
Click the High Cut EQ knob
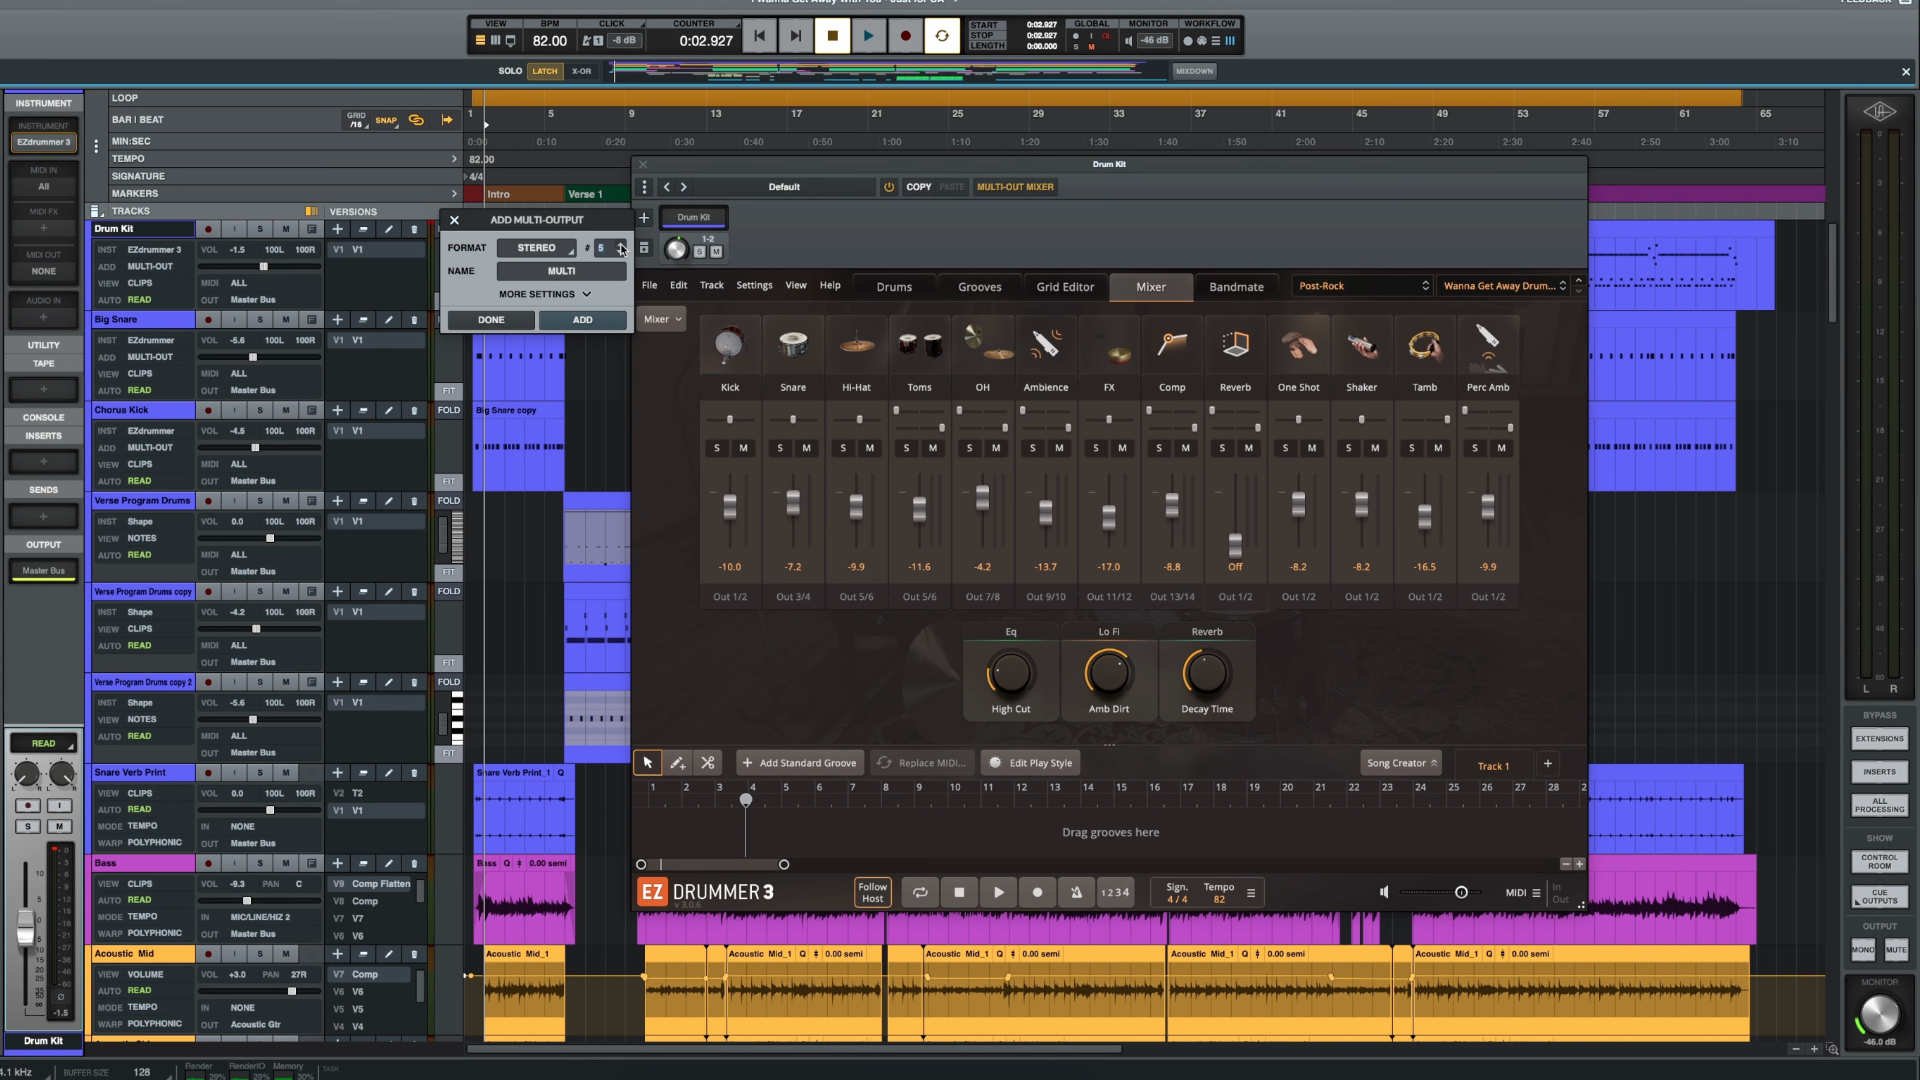[x=1010, y=673]
